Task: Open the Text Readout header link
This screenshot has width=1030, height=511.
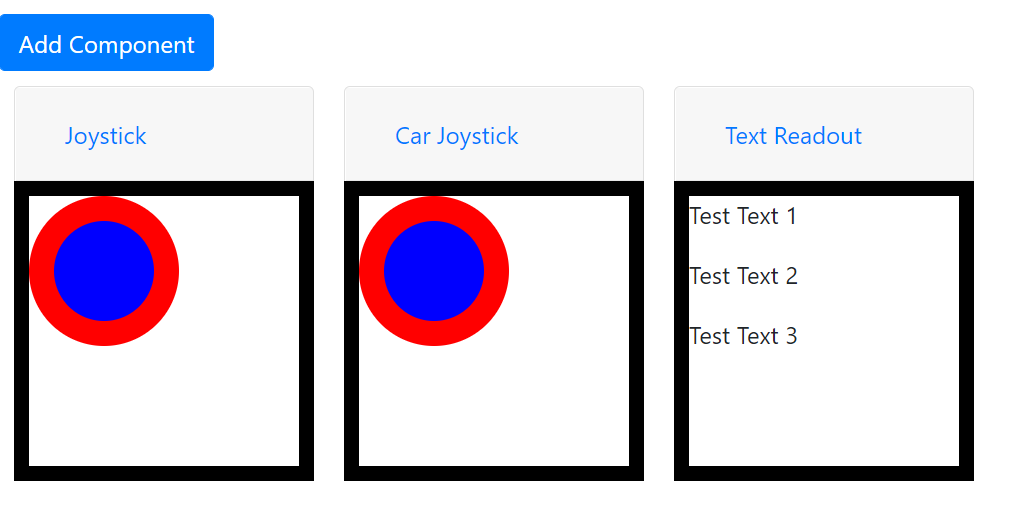Action: (x=793, y=136)
